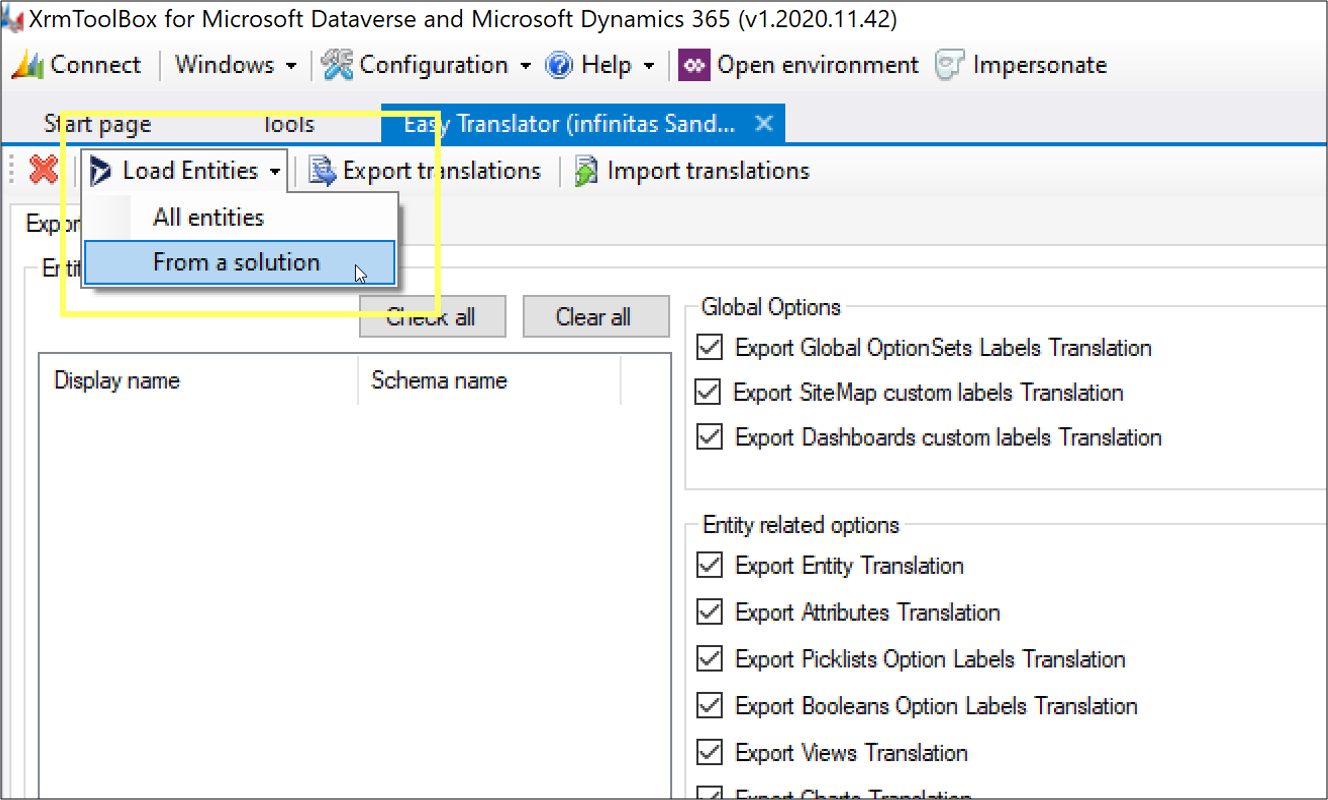This screenshot has width=1328, height=800.
Task: Click the Impersonate icon
Action: pos(949,65)
